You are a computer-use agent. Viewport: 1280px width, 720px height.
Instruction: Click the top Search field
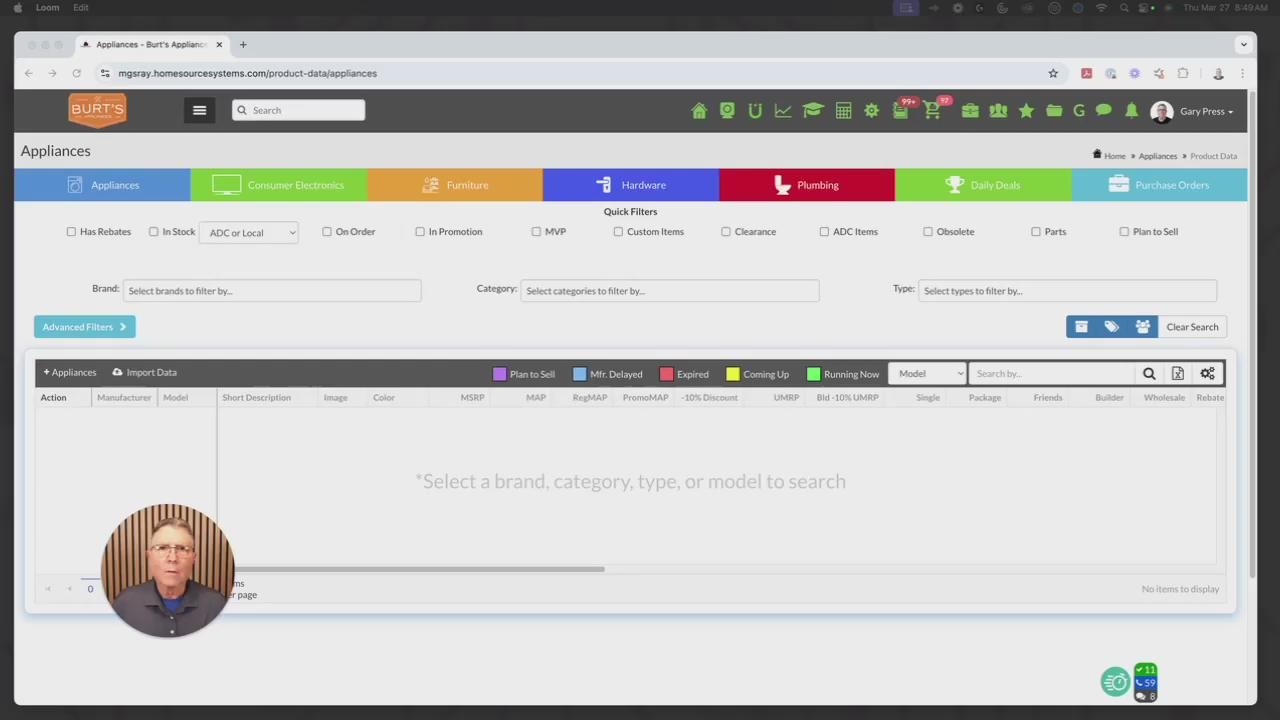[299, 110]
